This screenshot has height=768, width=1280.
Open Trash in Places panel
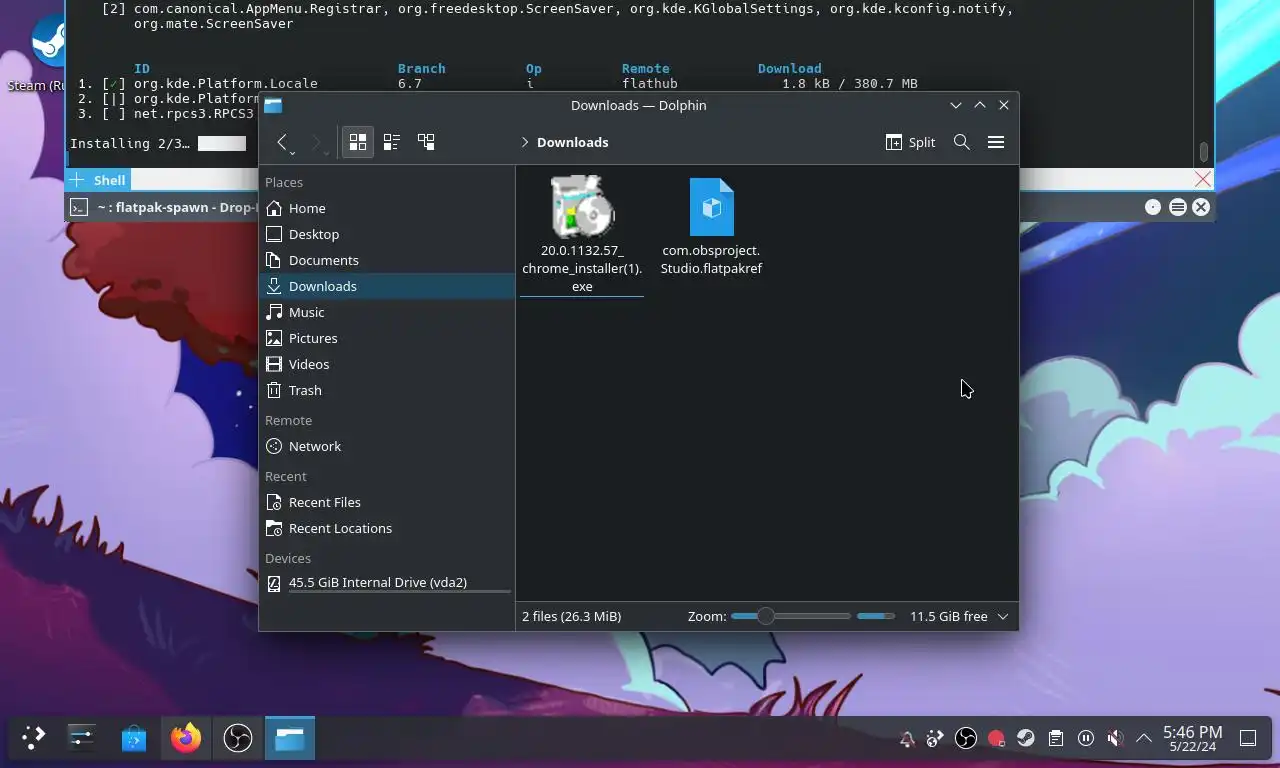[x=387, y=390]
